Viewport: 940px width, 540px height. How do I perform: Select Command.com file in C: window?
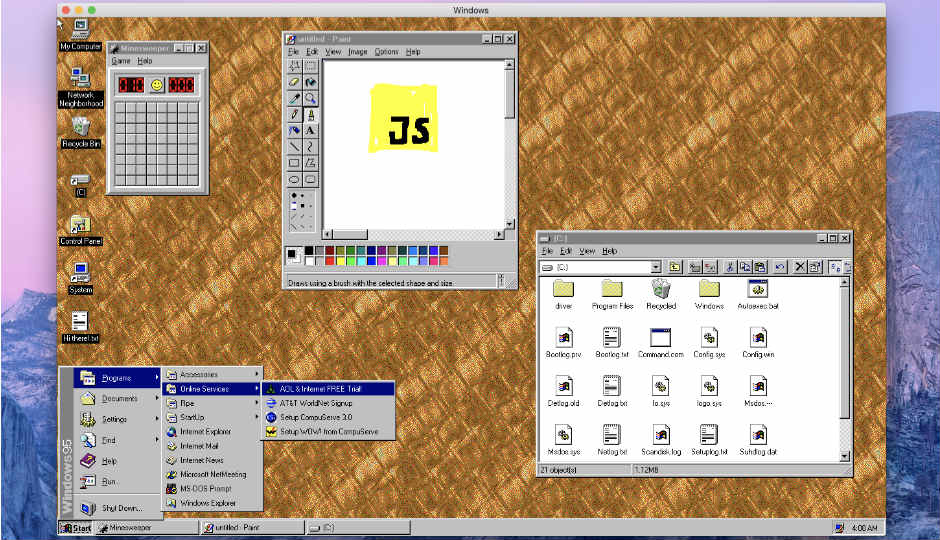point(661,343)
